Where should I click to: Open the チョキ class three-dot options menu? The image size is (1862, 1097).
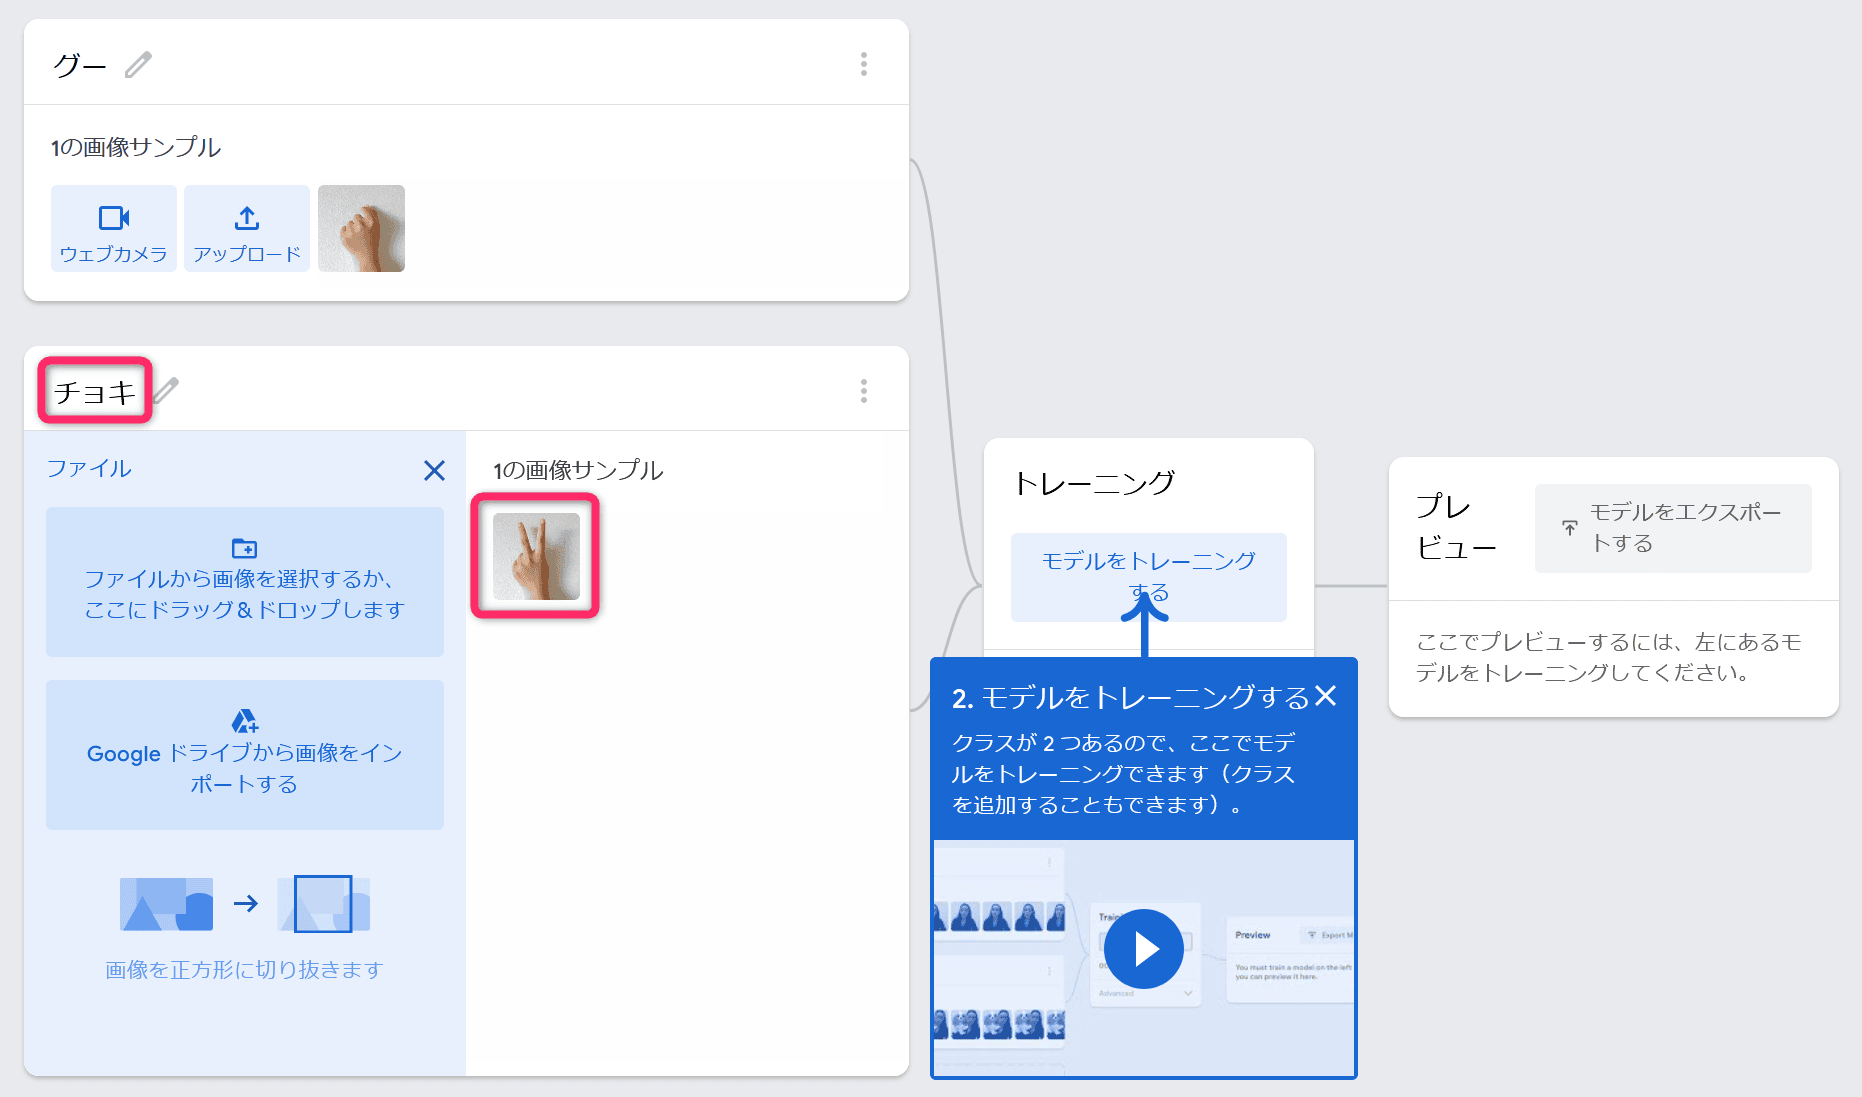(864, 391)
